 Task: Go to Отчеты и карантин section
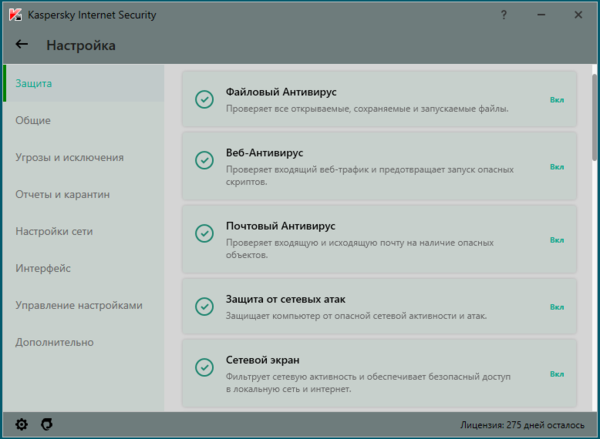(63, 194)
